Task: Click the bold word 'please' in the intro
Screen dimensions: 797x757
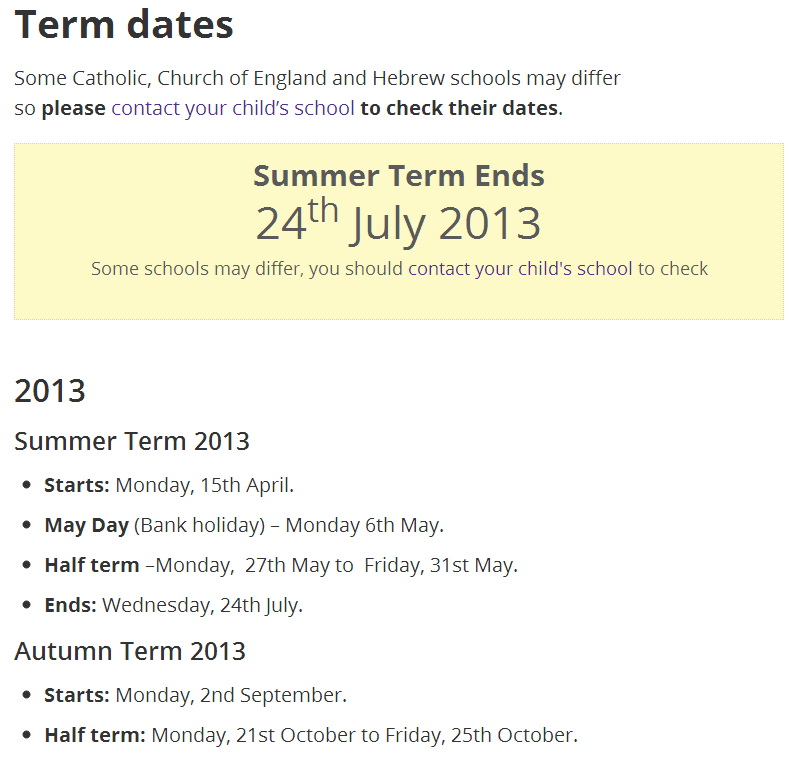Action: coord(73,108)
